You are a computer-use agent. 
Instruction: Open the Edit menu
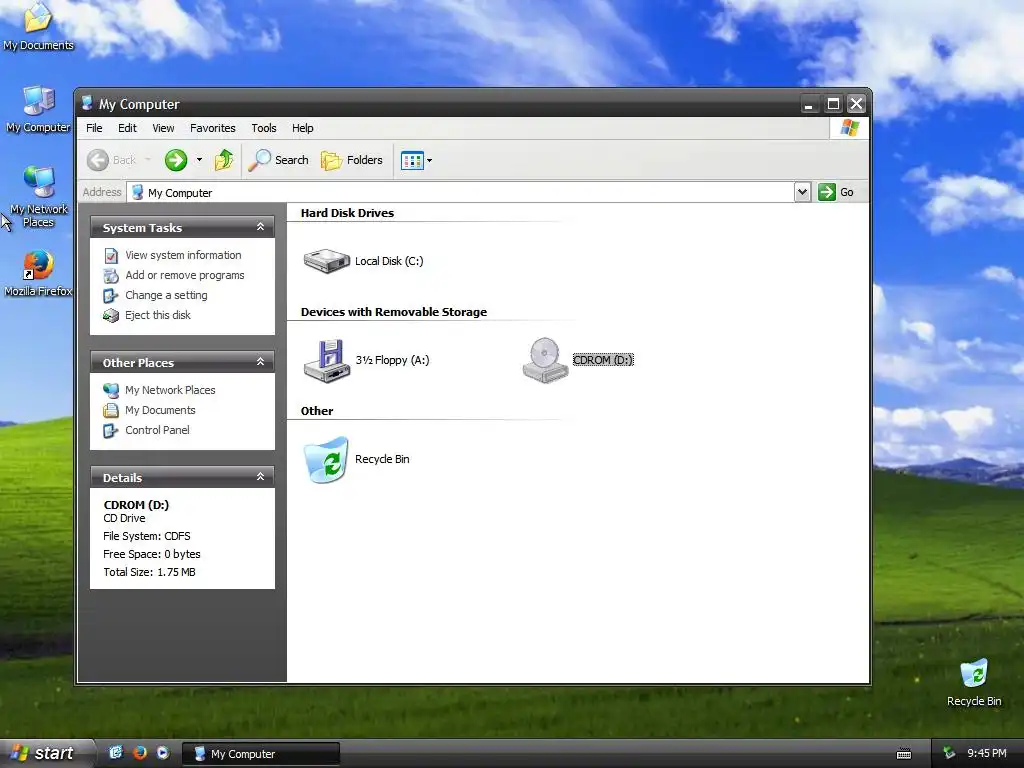point(127,128)
